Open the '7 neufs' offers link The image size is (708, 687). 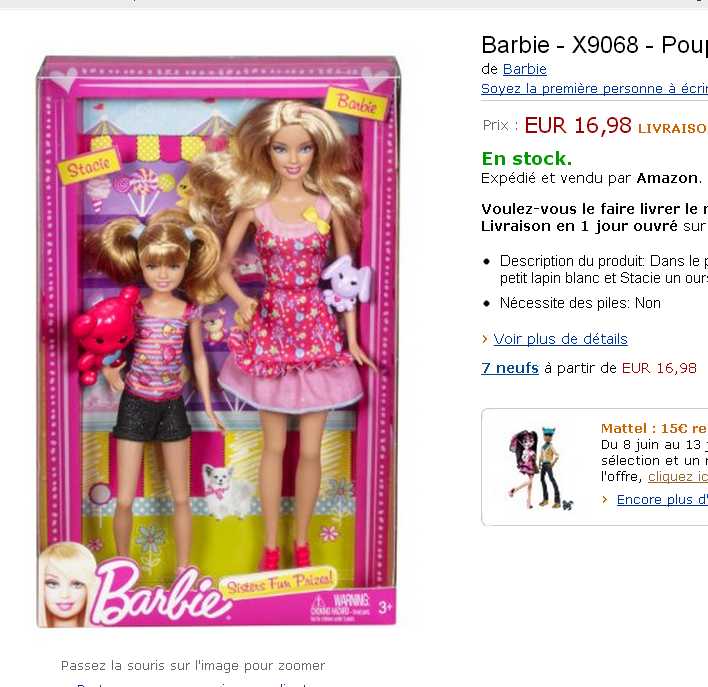click(x=510, y=368)
